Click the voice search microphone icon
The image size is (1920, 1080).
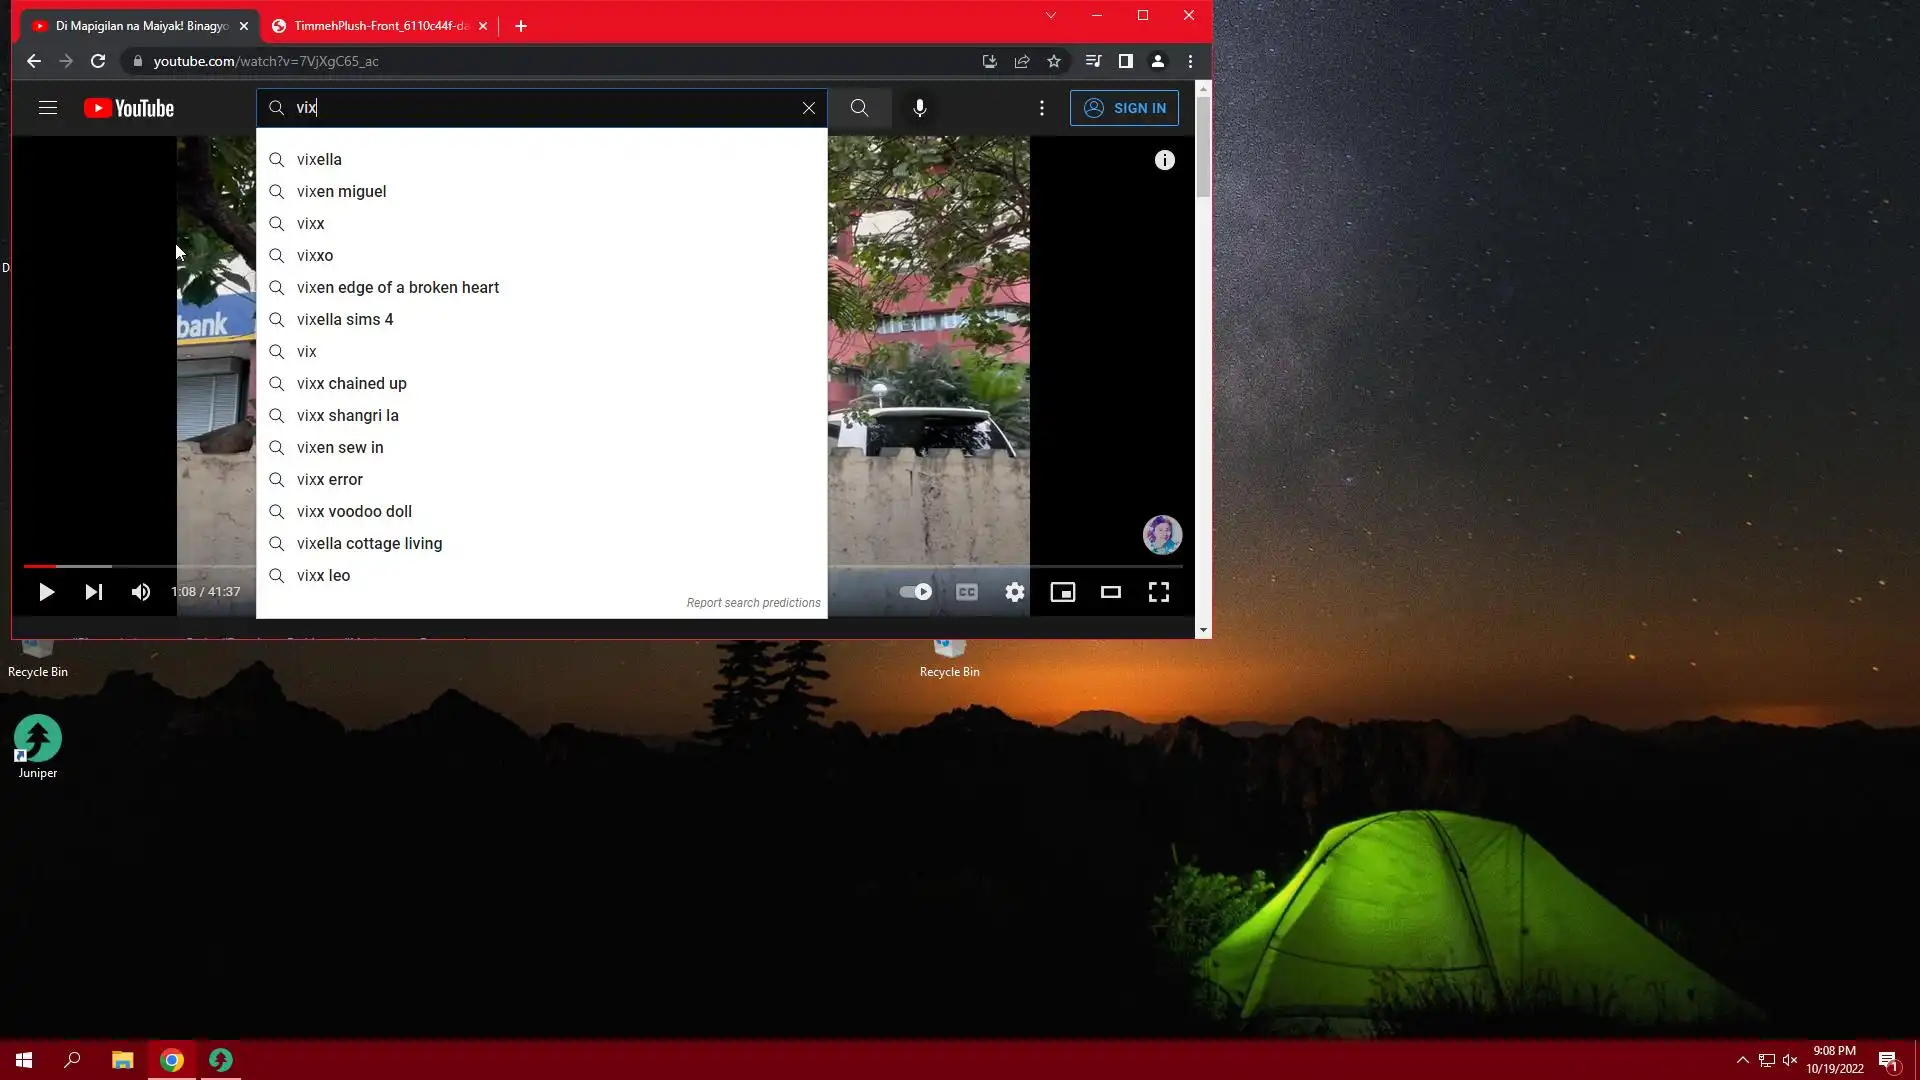(919, 108)
